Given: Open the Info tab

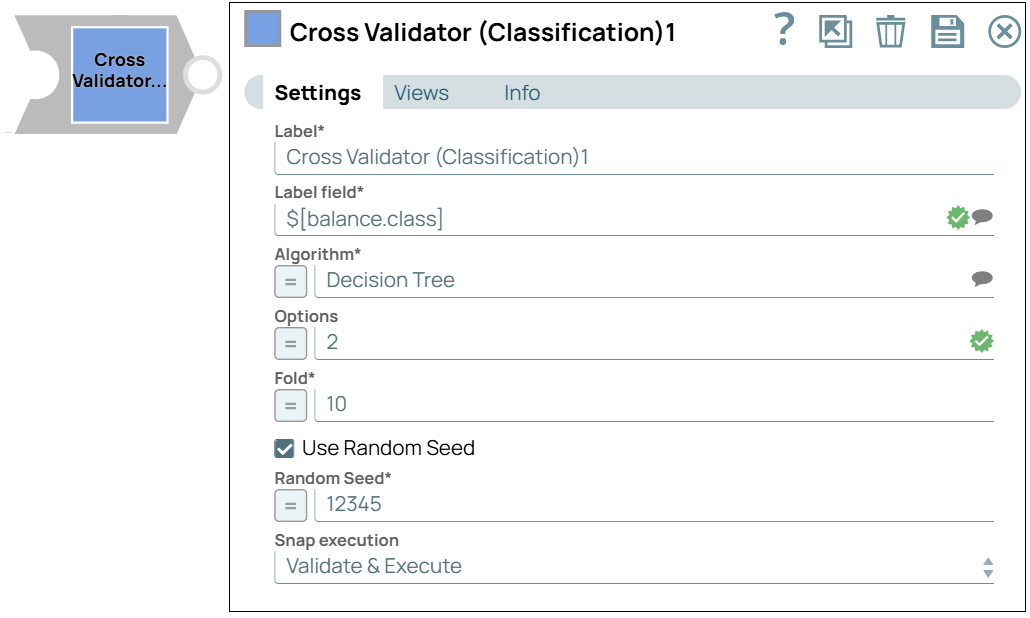Looking at the screenshot, I should [522, 92].
